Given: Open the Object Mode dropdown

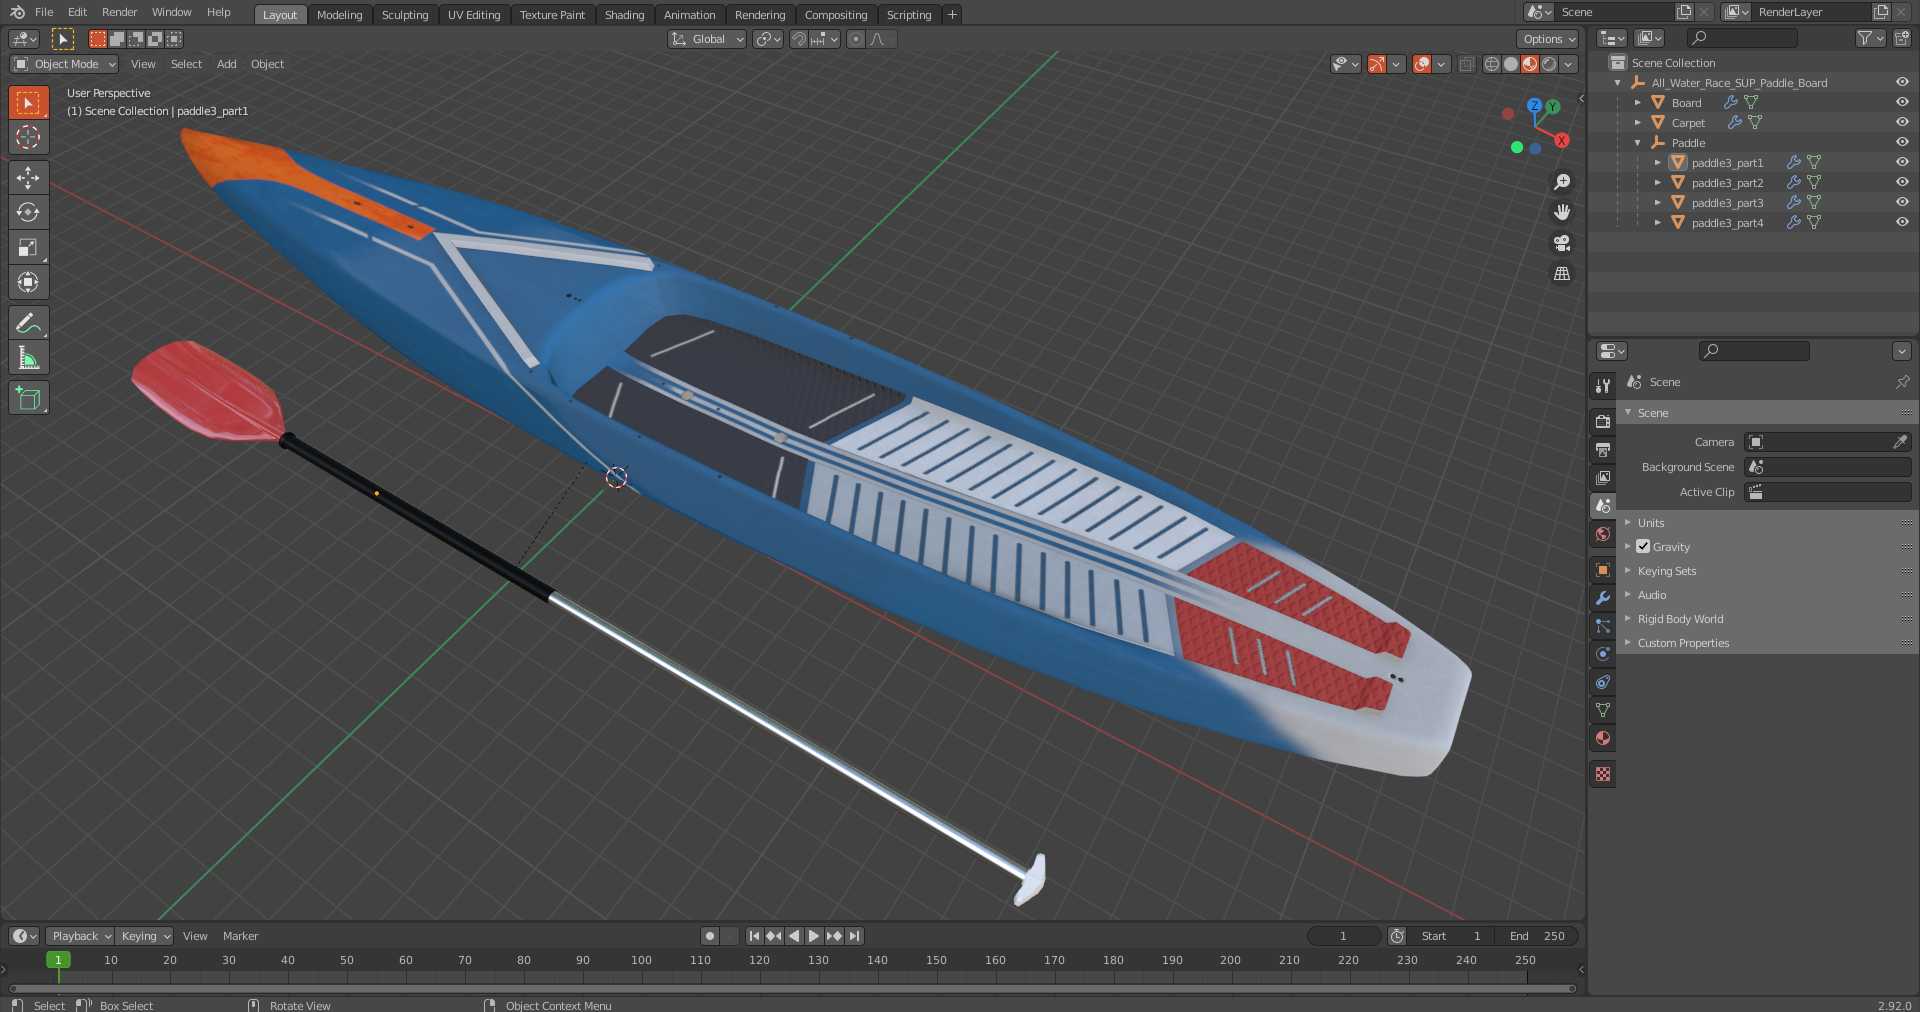Looking at the screenshot, I should pos(65,64).
